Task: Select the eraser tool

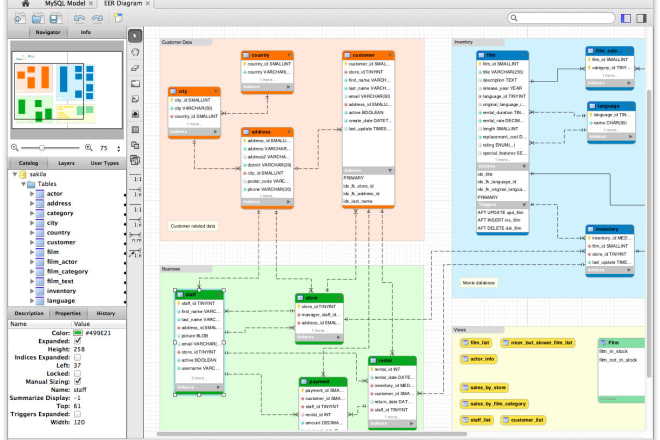Action: pos(135,68)
